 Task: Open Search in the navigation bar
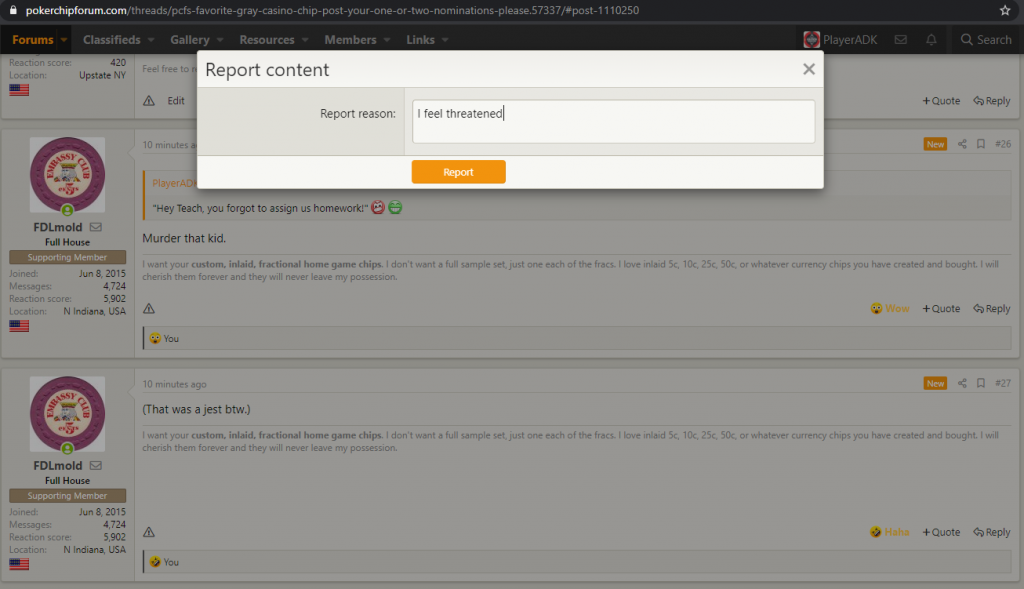[985, 40]
